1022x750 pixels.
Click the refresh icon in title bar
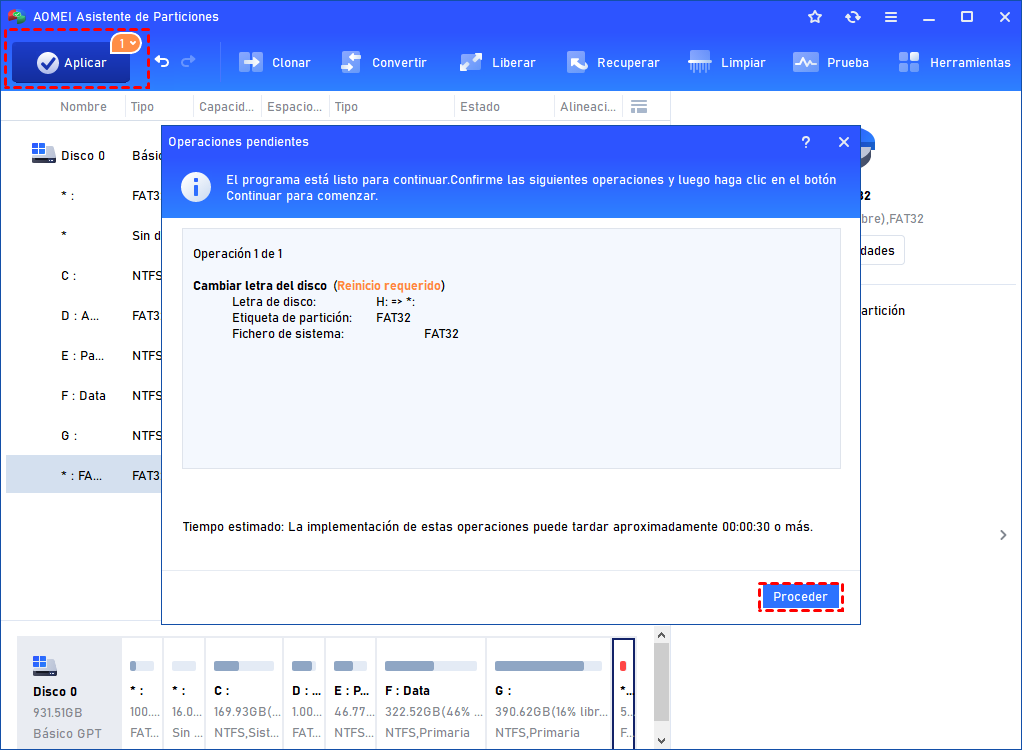(853, 17)
